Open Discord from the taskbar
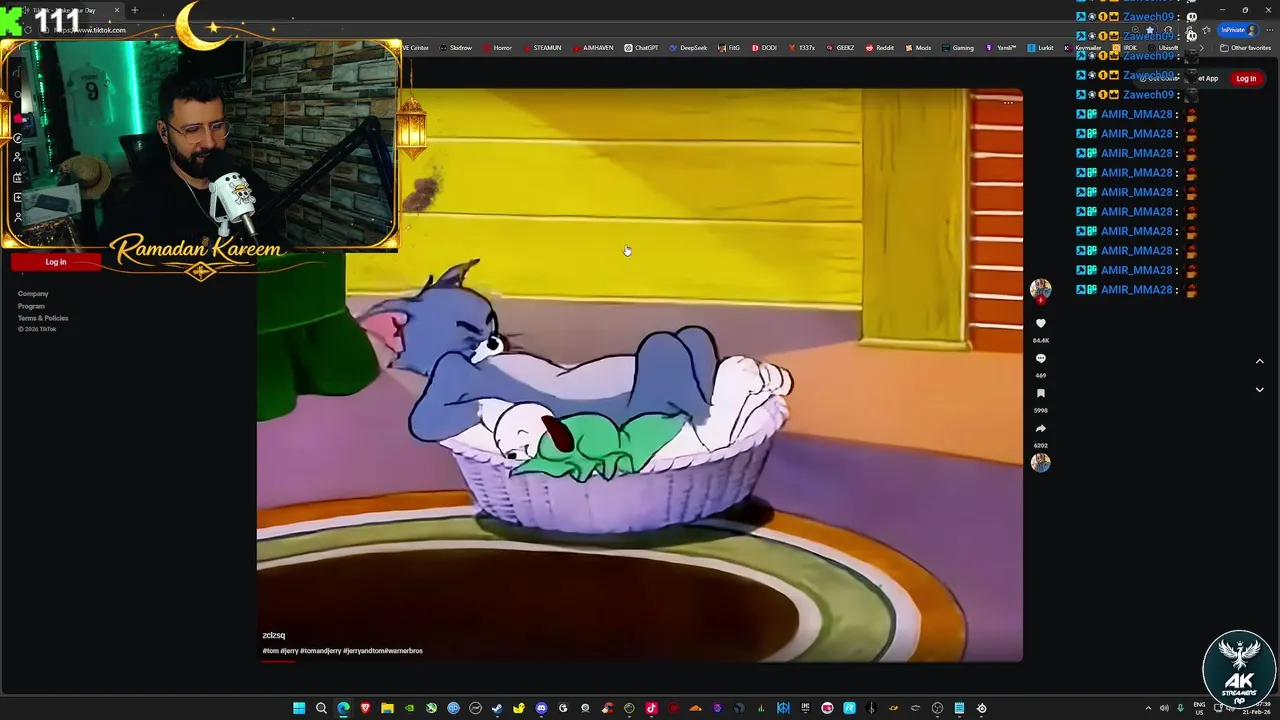Viewport: 1280px width, 720px height. tap(541, 708)
